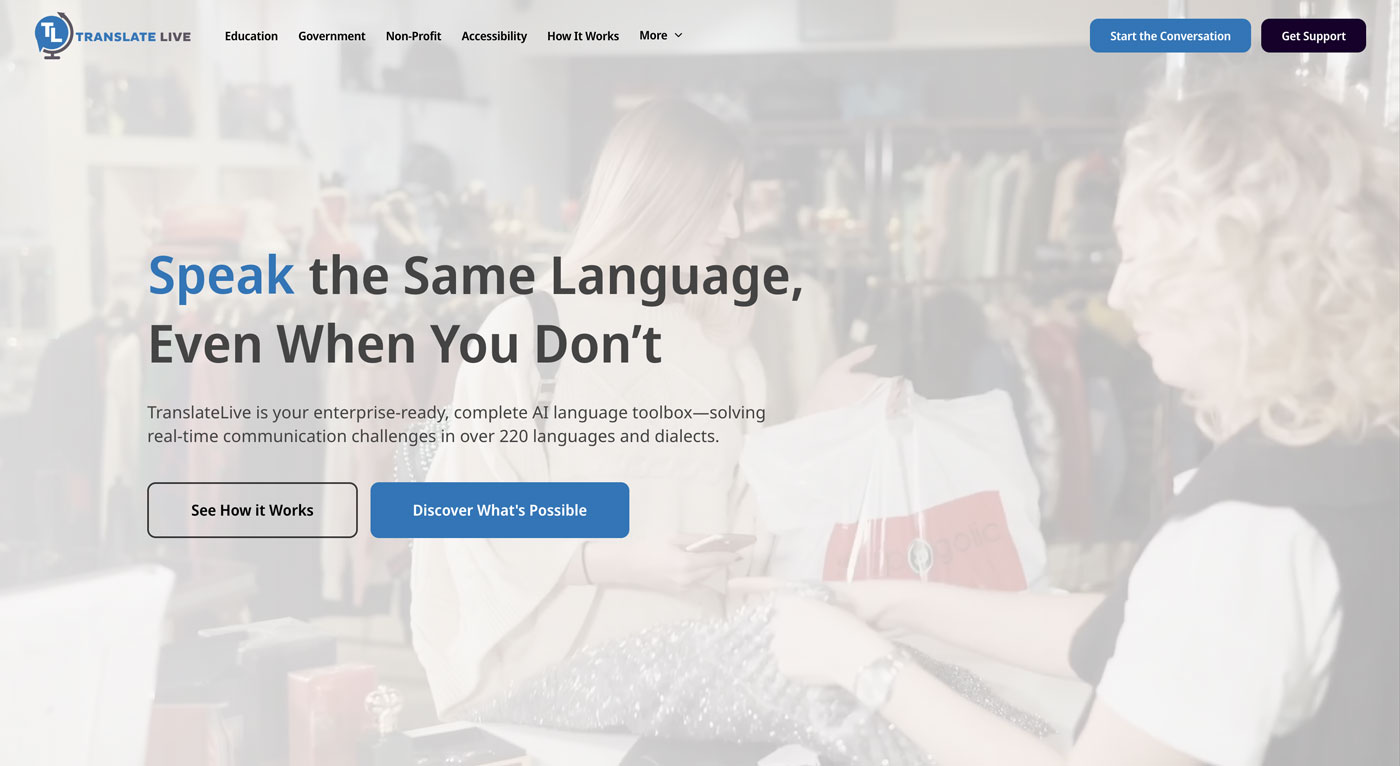Go to the Government page
The image size is (1400, 766).
(332, 36)
